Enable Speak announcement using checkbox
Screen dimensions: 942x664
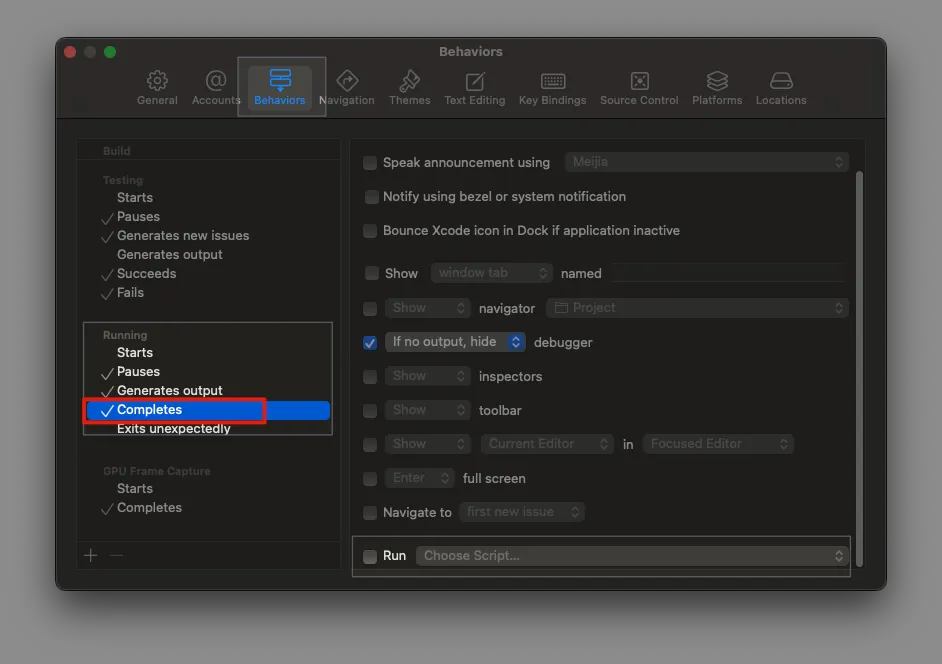371,163
